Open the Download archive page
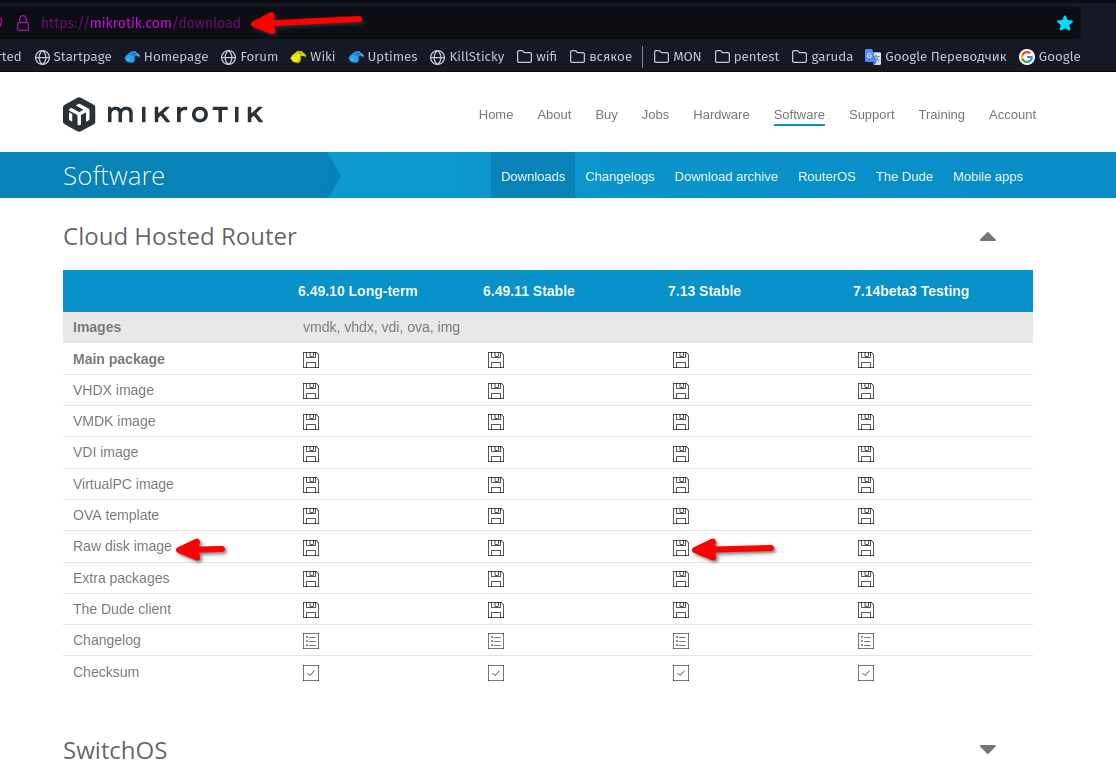 tap(726, 176)
